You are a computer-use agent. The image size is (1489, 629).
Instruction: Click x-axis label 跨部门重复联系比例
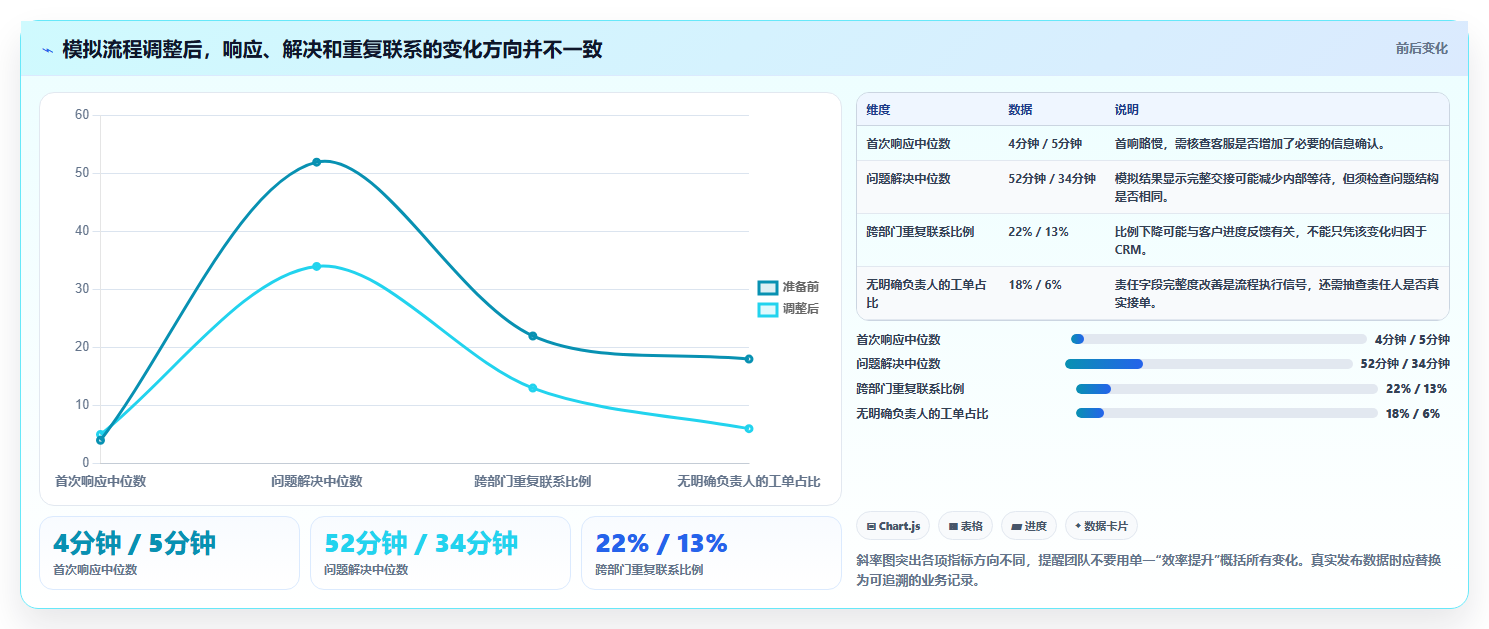click(533, 481)
